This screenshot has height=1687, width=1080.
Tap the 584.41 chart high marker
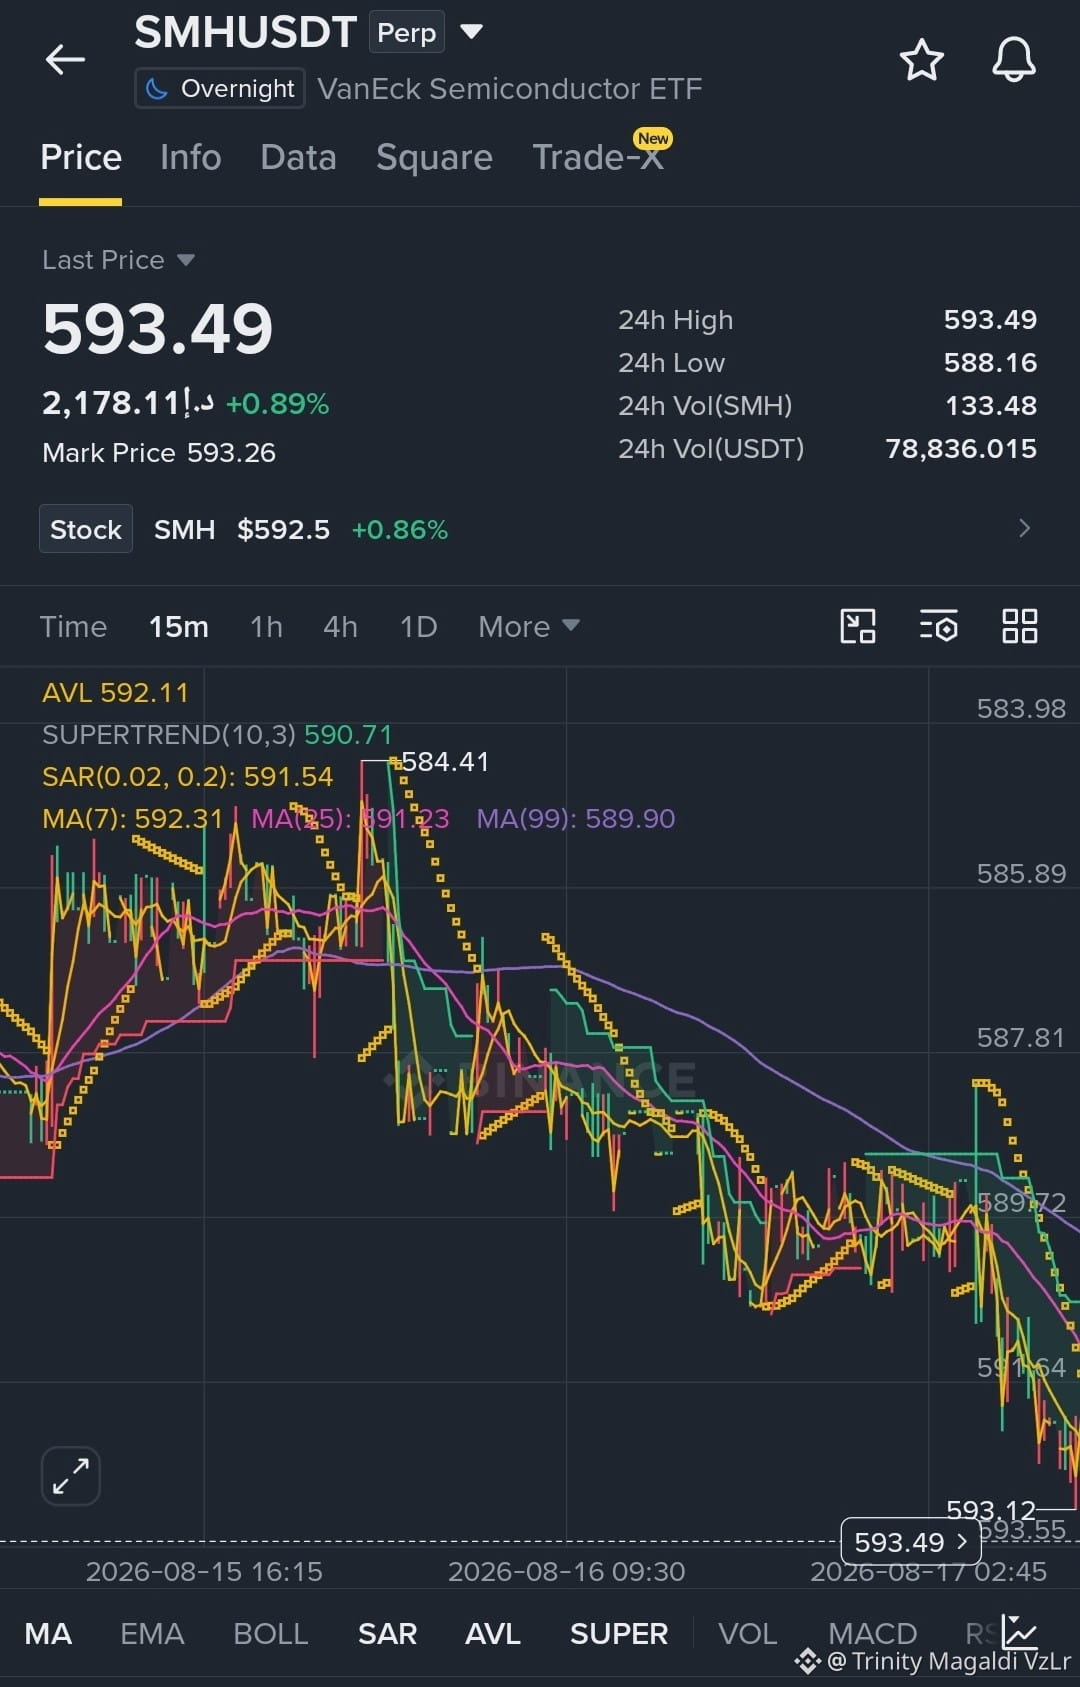tap(445, 762)
